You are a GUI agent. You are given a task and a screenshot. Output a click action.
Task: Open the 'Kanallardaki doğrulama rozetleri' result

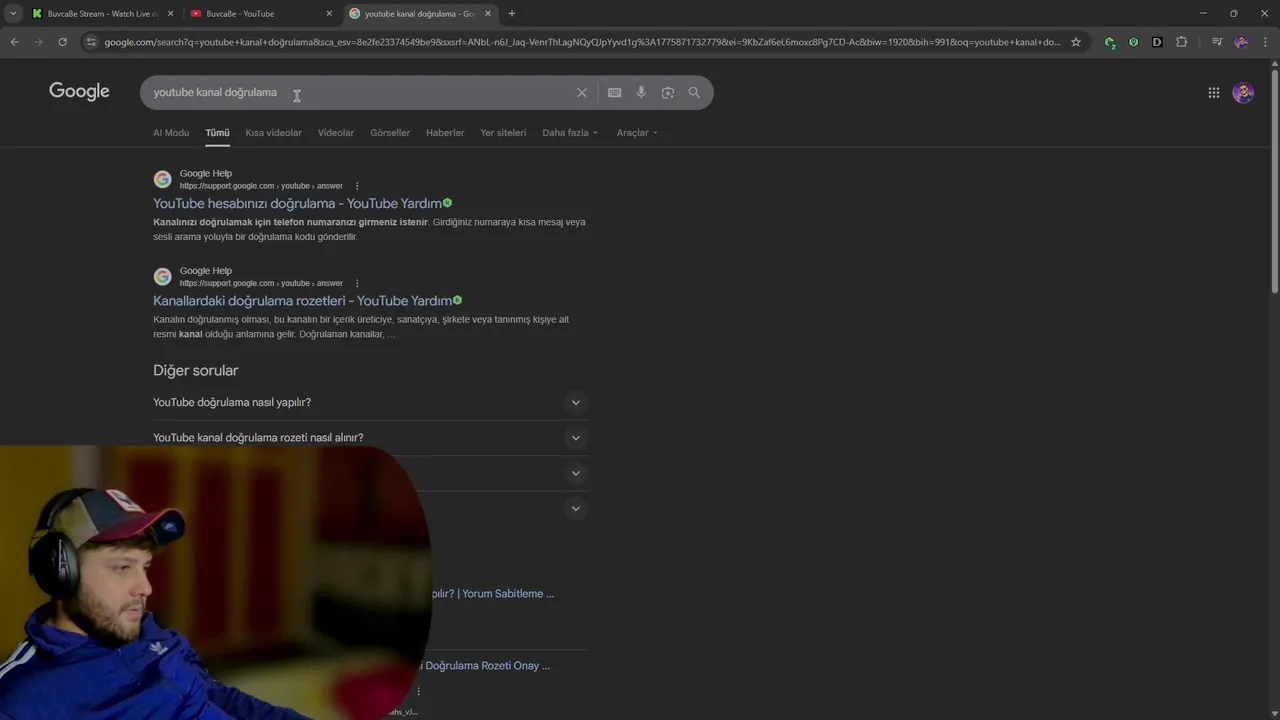pos(302,300)
